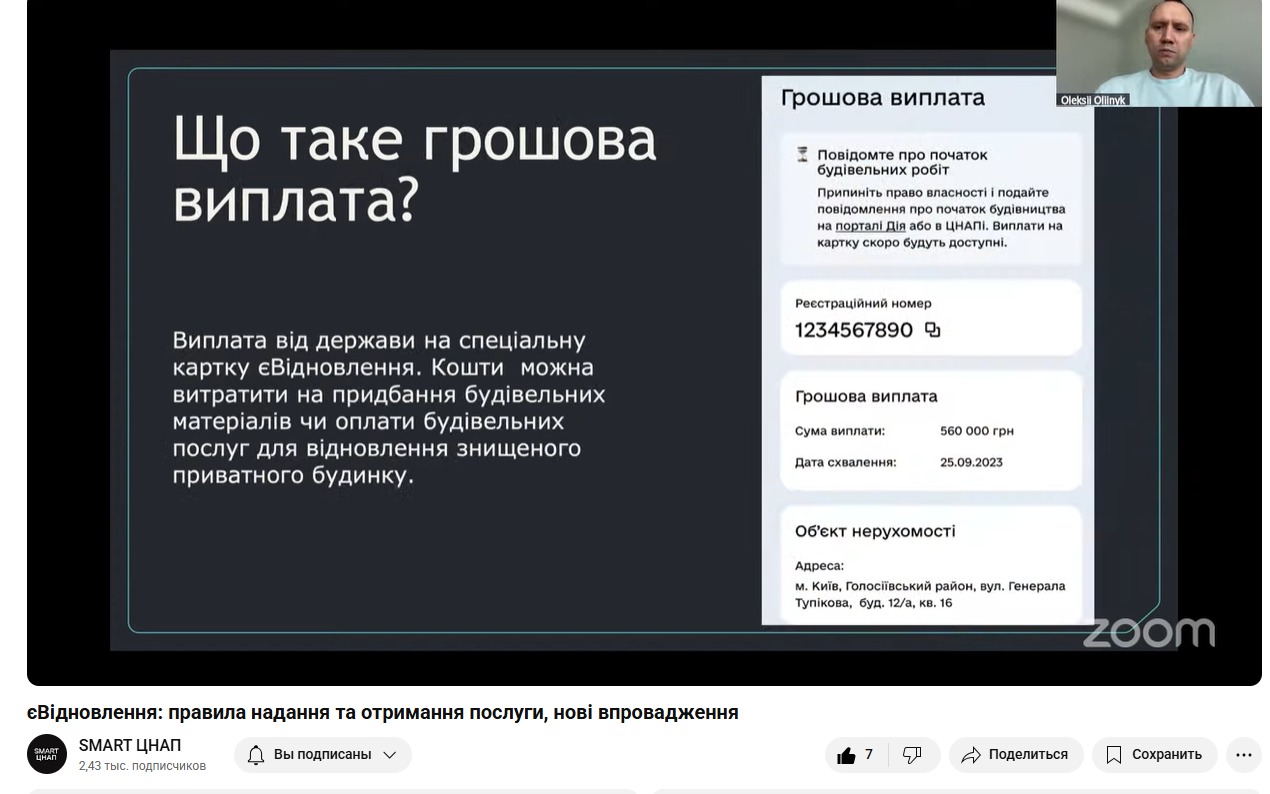
Task: Click the "Дата схвалення:" label
Action: tap(846, 462)
